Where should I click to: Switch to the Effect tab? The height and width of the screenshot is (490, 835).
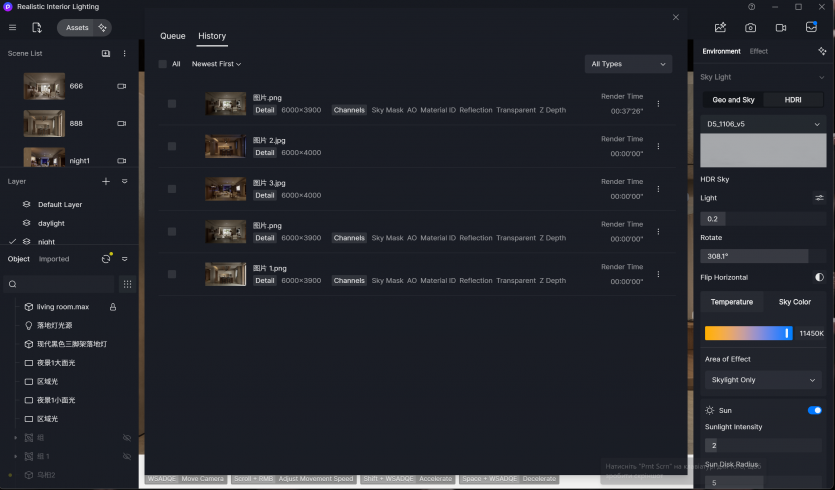click(x=759, y=51)
